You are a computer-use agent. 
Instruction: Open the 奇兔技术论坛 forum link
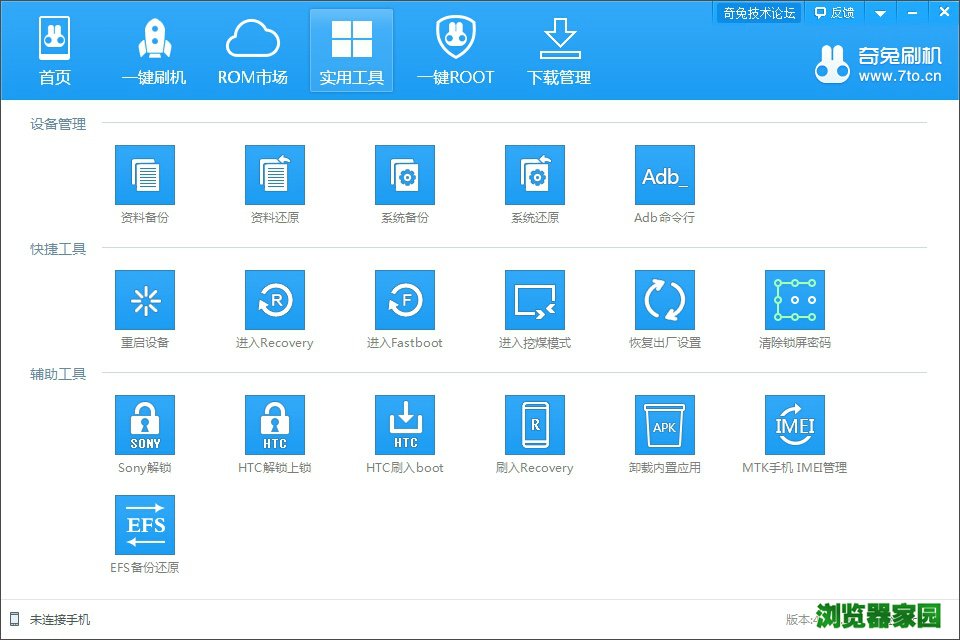[x=758, y=12]
